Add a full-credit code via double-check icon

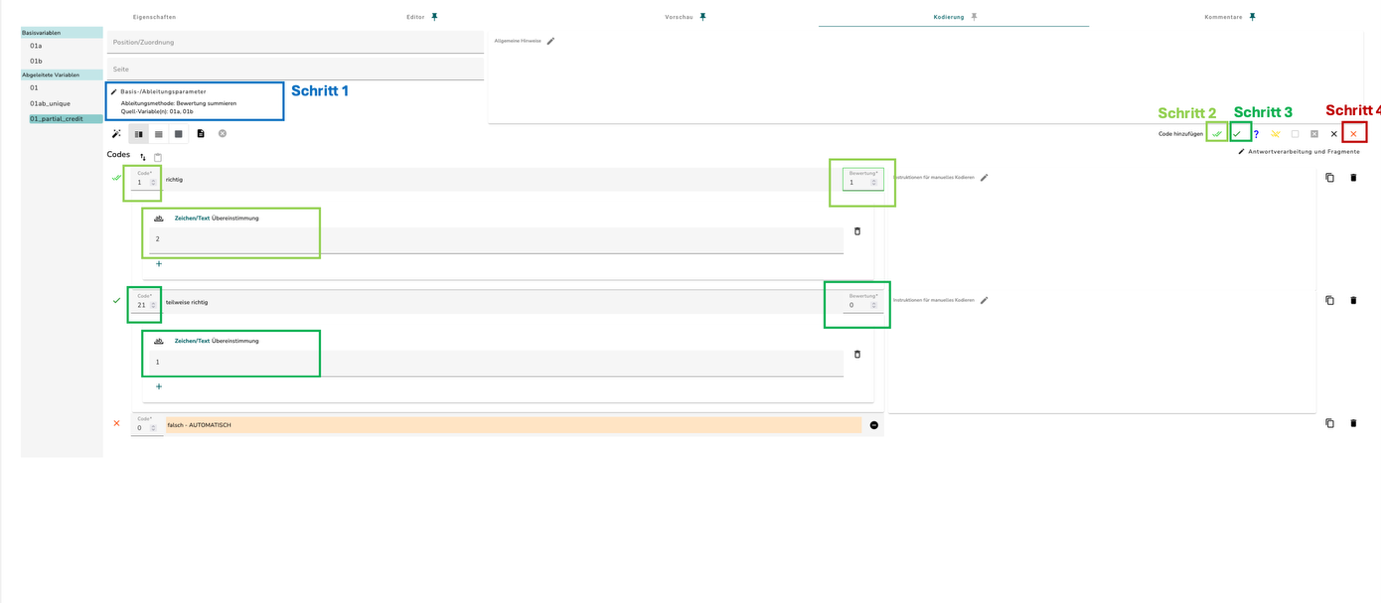(1217, 133)
